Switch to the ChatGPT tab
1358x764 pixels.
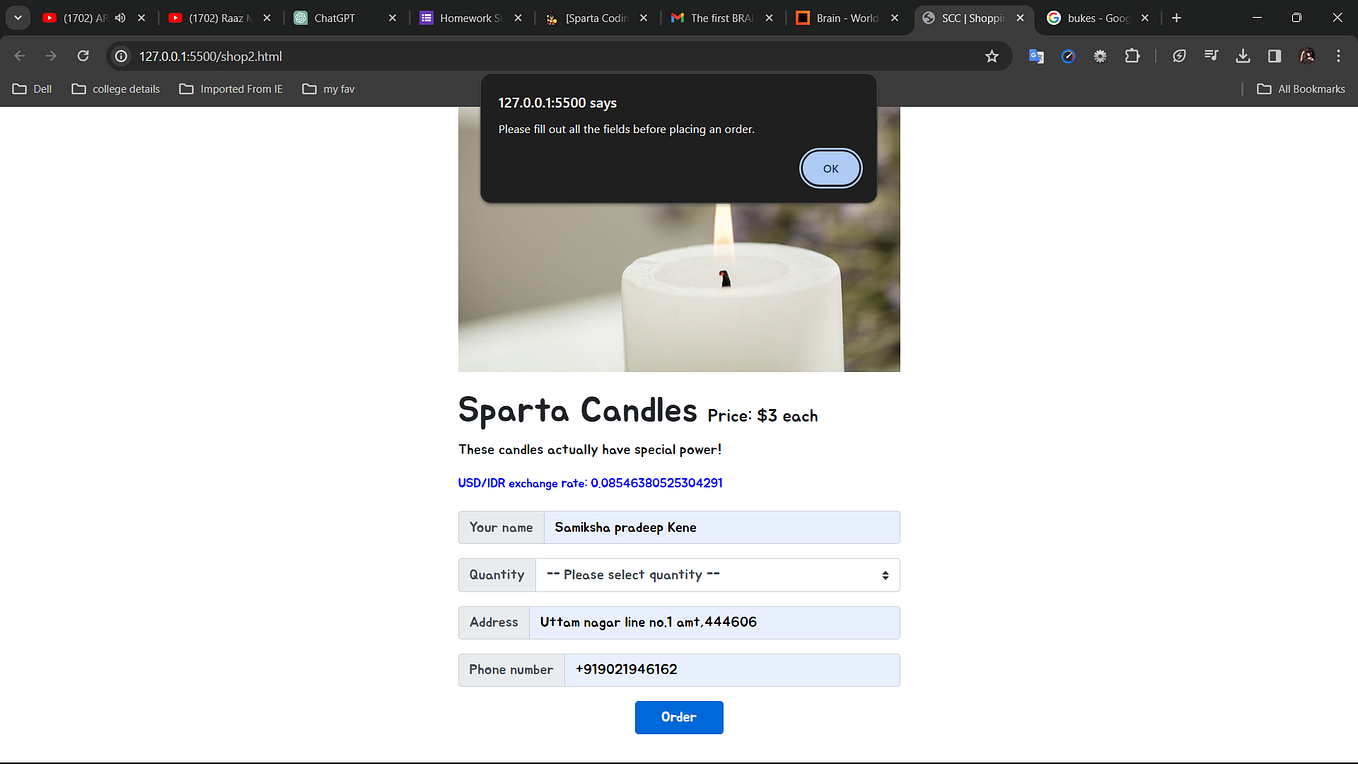[335, 17]
